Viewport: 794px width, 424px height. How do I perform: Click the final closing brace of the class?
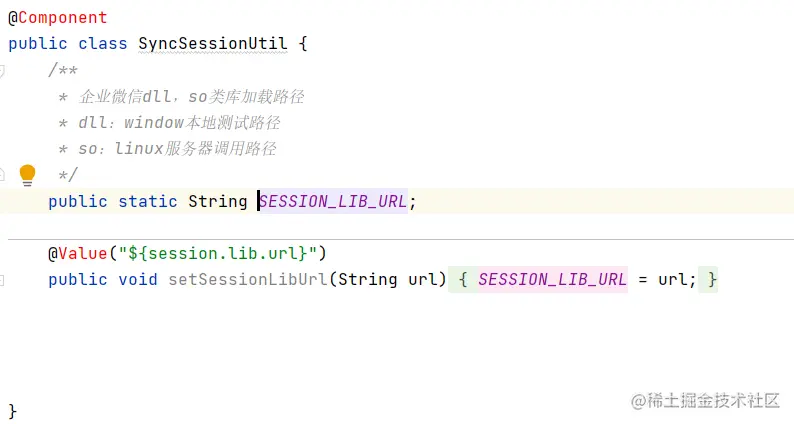point(13,410)
